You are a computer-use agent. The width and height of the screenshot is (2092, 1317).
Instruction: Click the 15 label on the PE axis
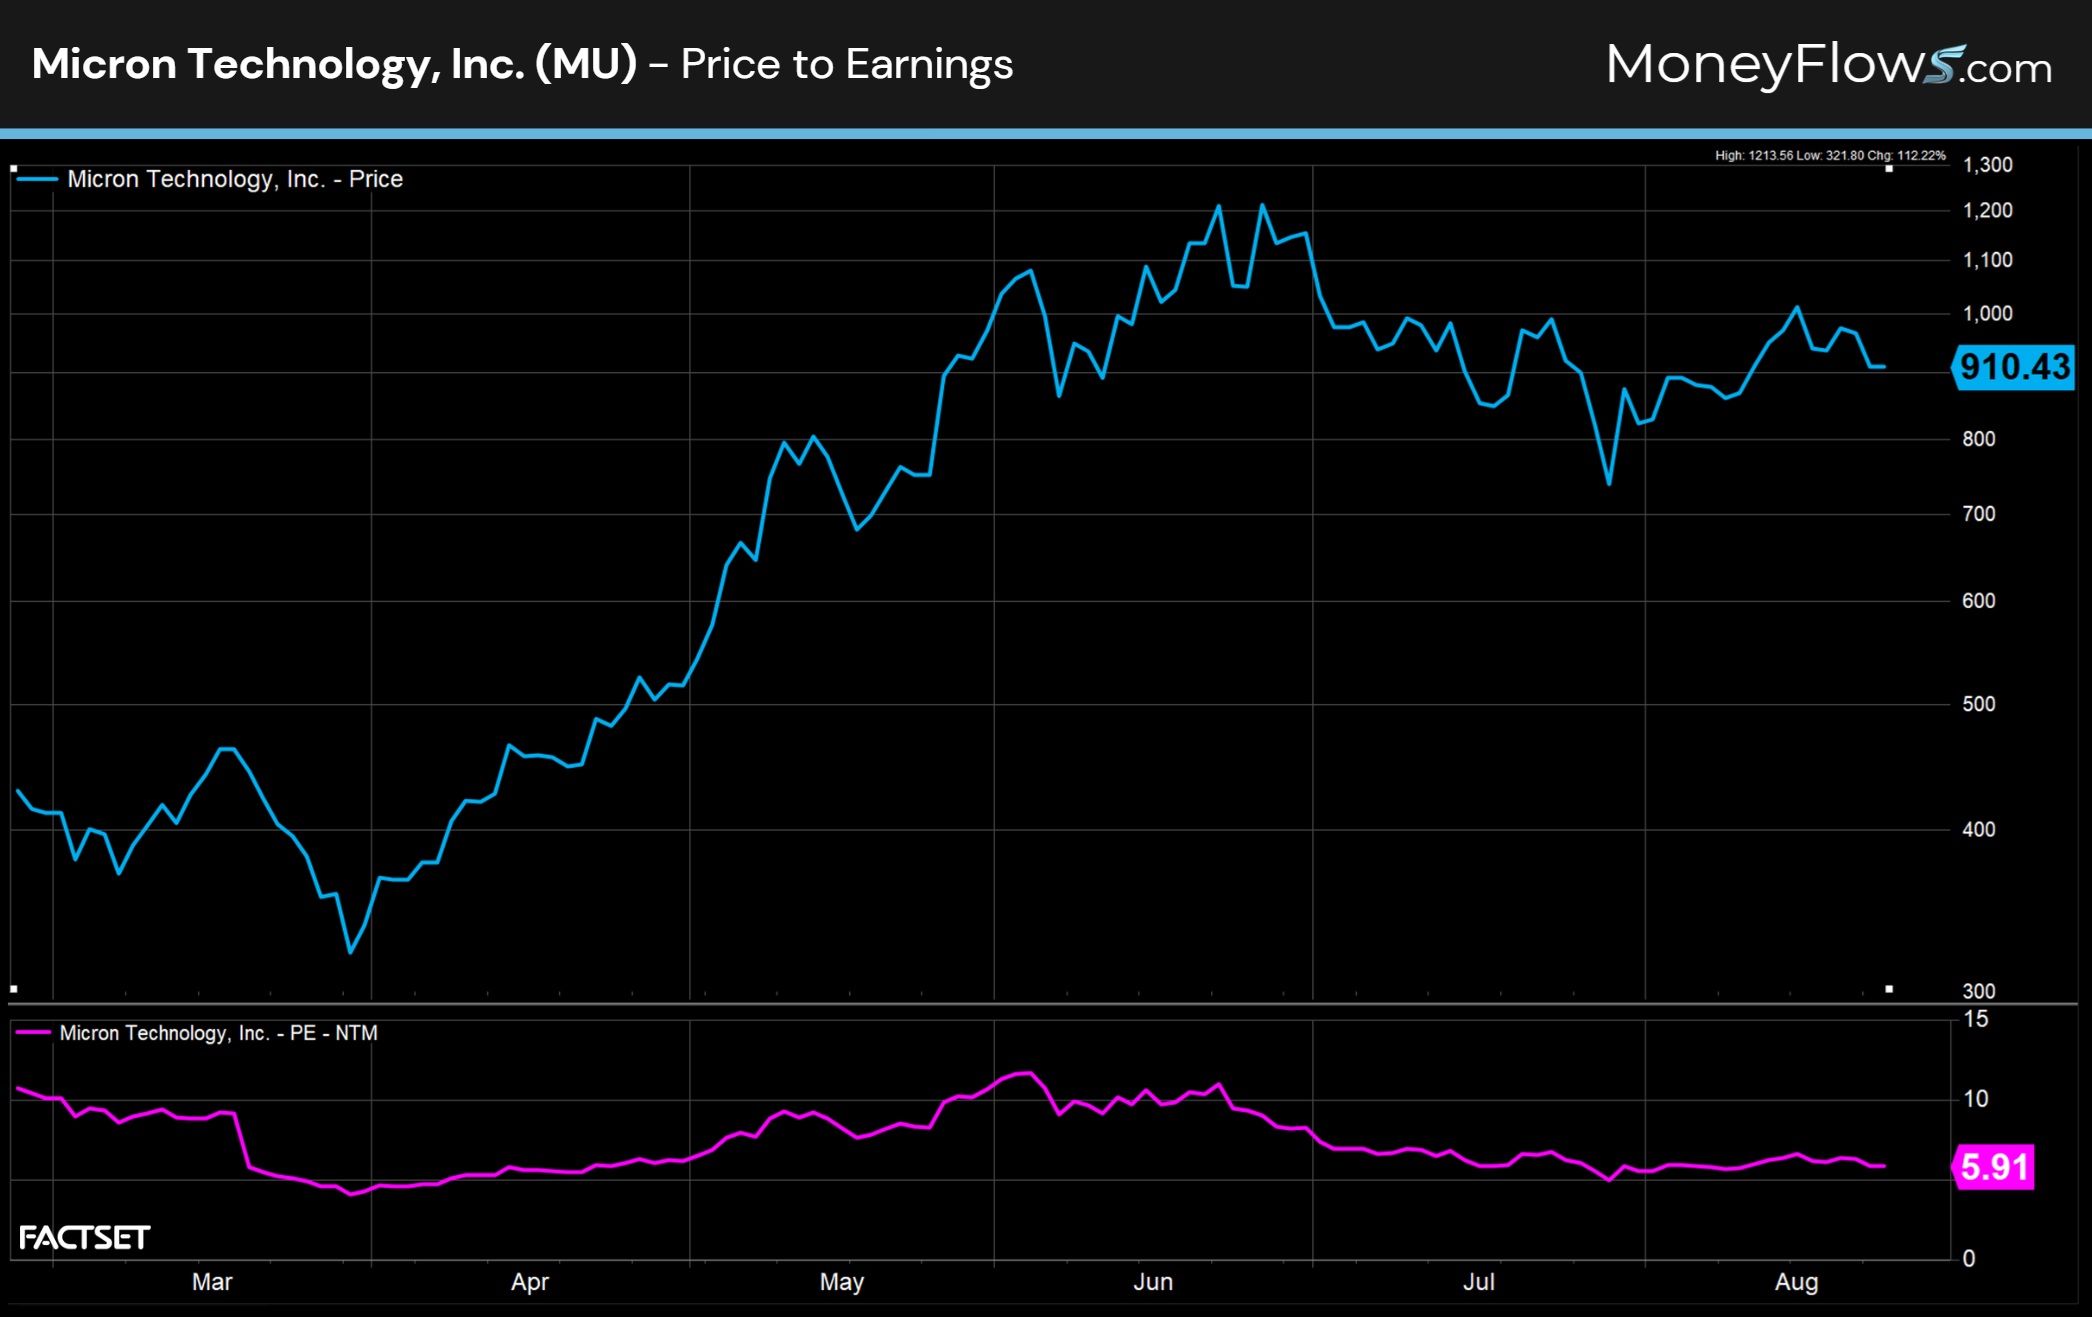tap(1976, 1019)
